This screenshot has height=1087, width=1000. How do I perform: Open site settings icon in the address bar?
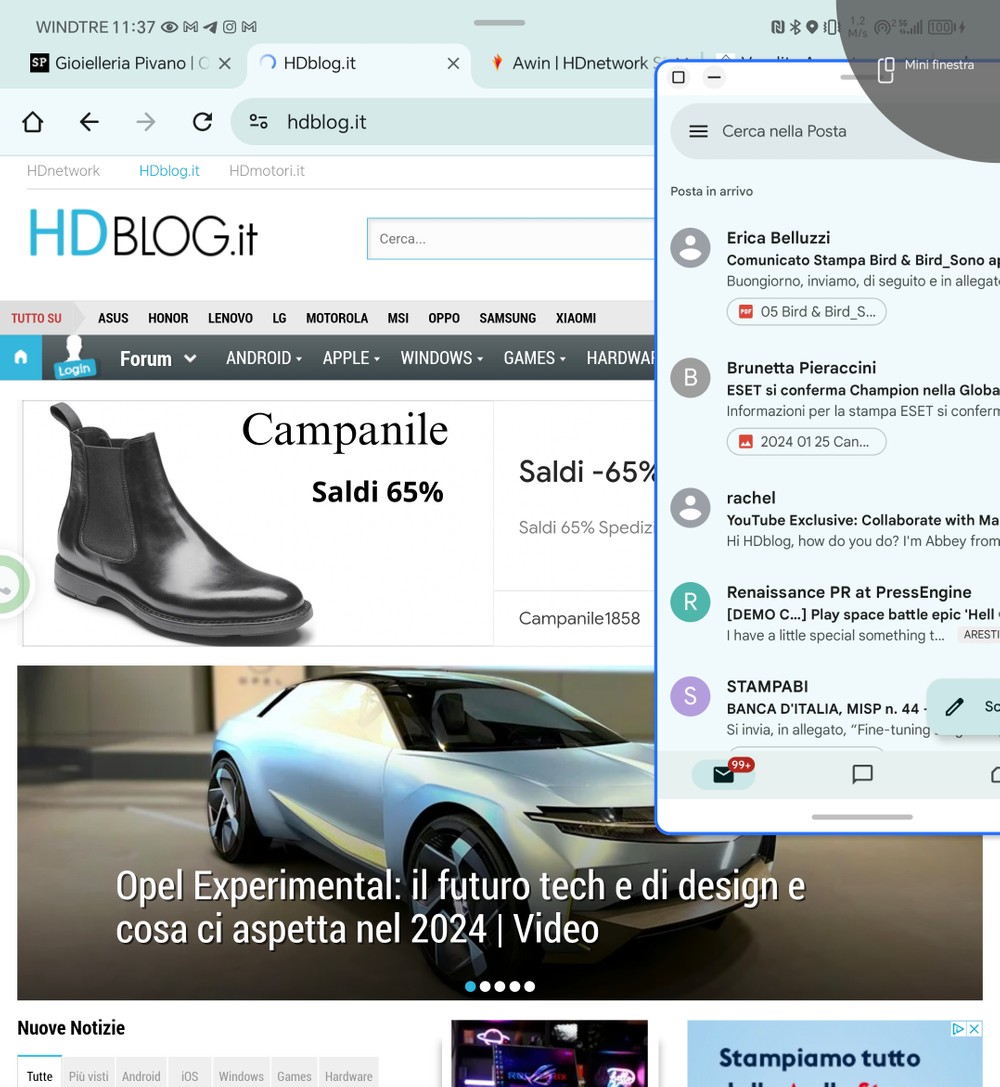tap(258, 122)
